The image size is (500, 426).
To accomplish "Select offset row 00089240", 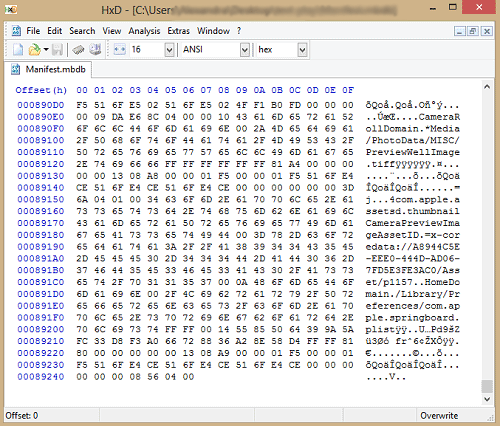I will (41, 377).
